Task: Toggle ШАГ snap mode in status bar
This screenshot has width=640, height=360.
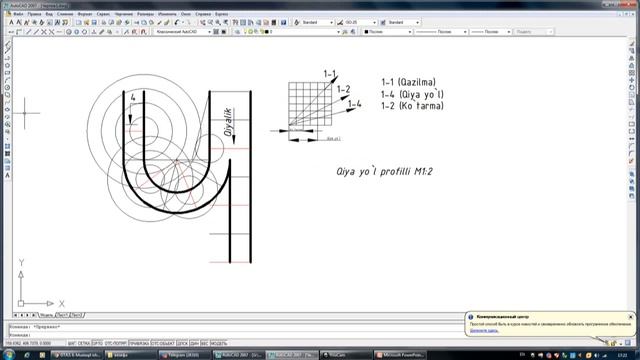Action: point(72,343)
